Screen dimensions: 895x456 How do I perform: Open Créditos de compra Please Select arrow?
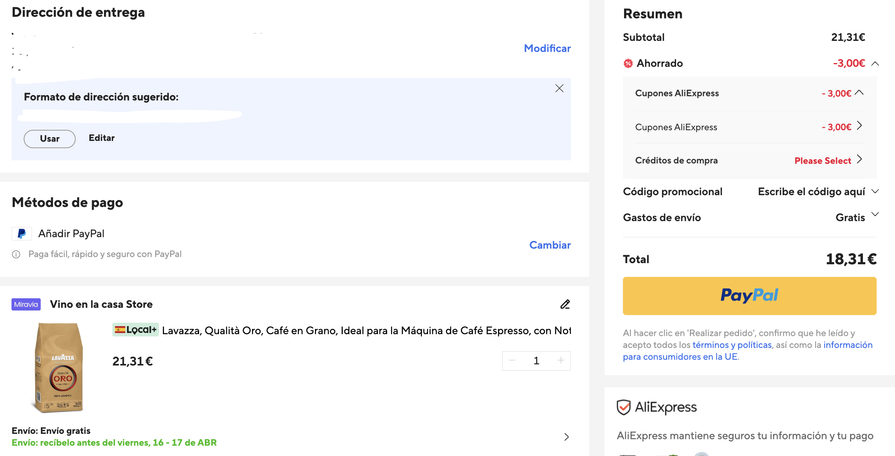pos(859,160)
